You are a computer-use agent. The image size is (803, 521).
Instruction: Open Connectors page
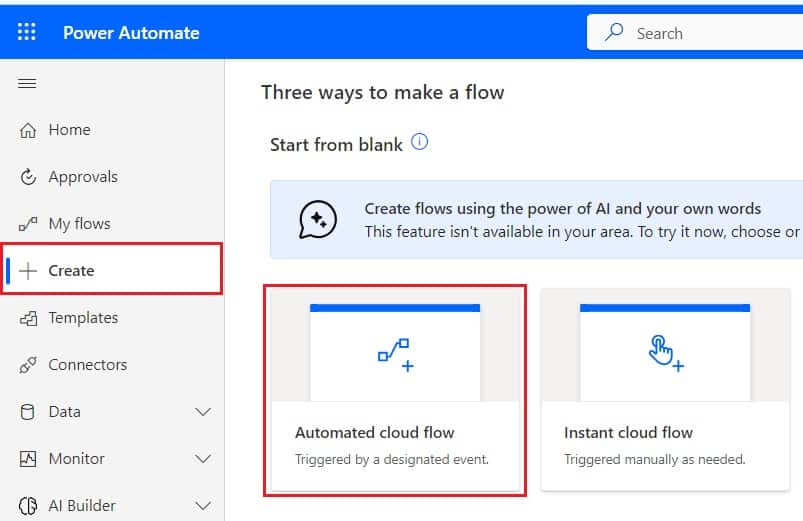[x=112, y=365]
